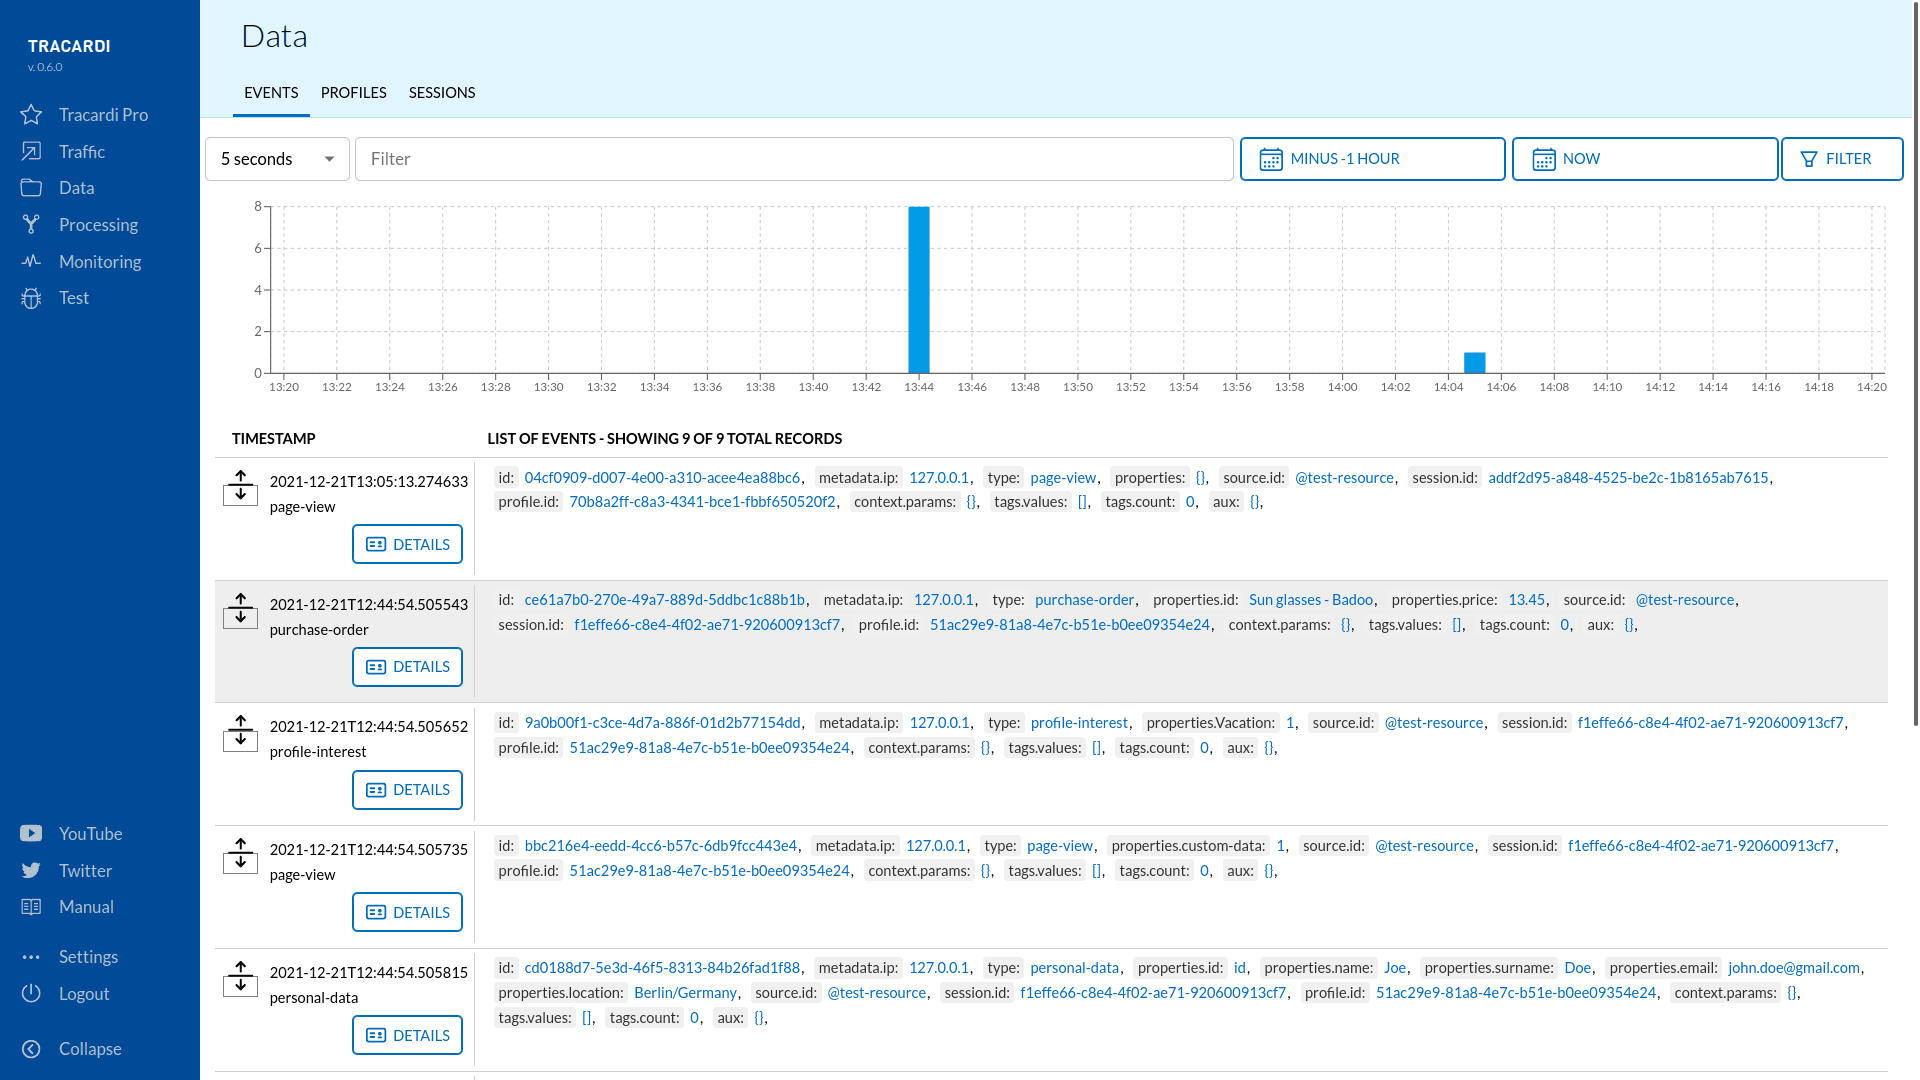This screenshot has width=1920, height=1080.
Task: Click the Twitter icon in sidebar
Action: (33, 870)
